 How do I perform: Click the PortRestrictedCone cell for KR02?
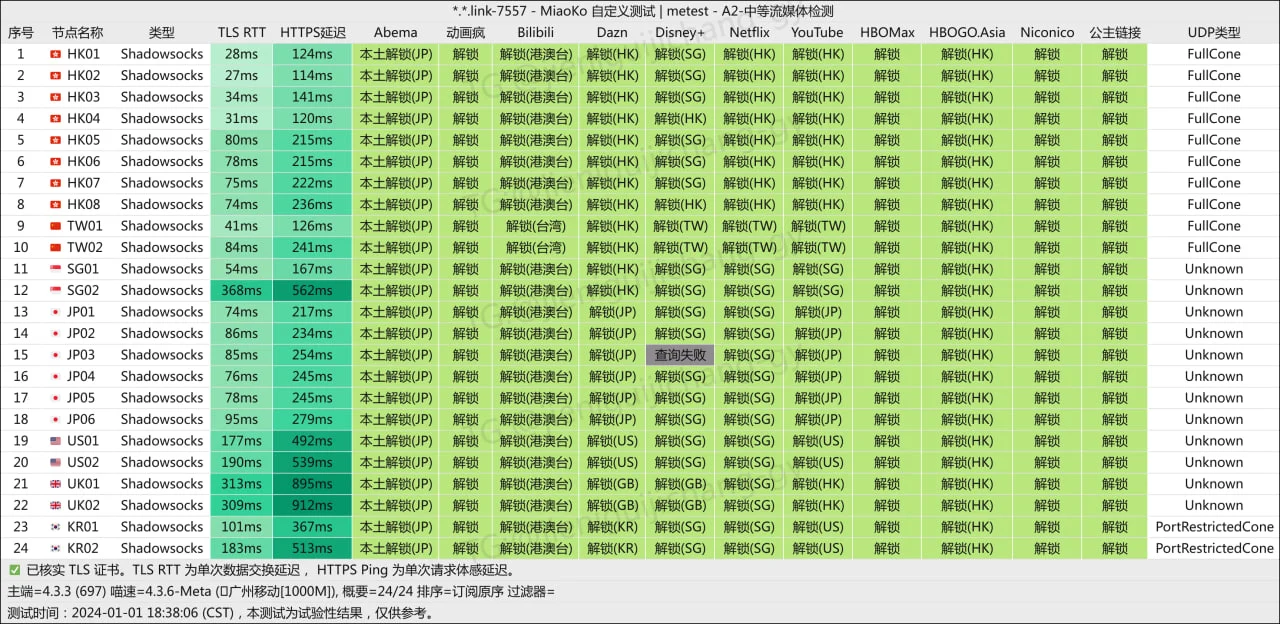pyautogui.click(x=1213, y=549)
